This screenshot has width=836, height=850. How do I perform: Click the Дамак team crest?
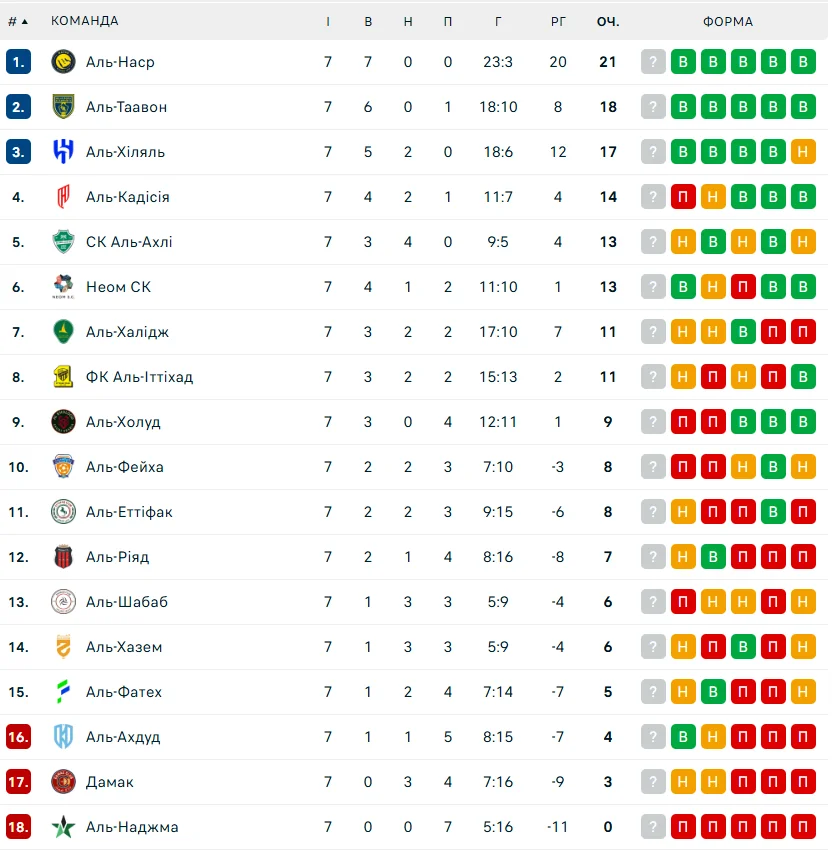63,782
